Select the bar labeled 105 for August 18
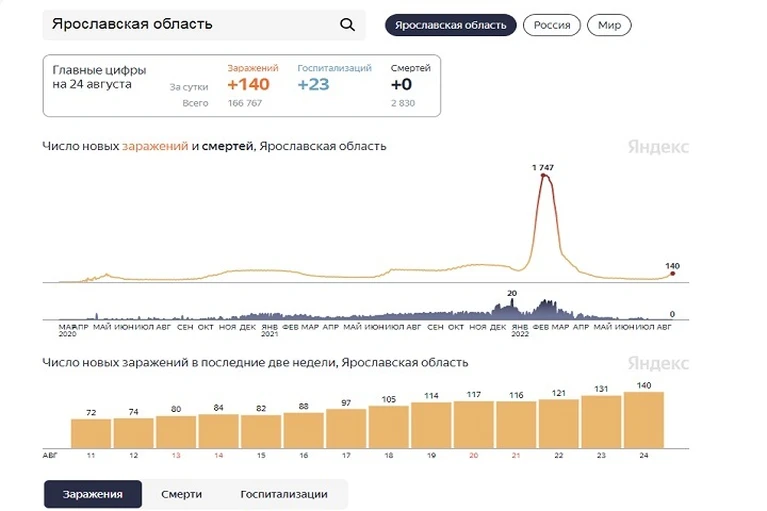The width and height of the screenshot is (767, 511). coord(388,427)
